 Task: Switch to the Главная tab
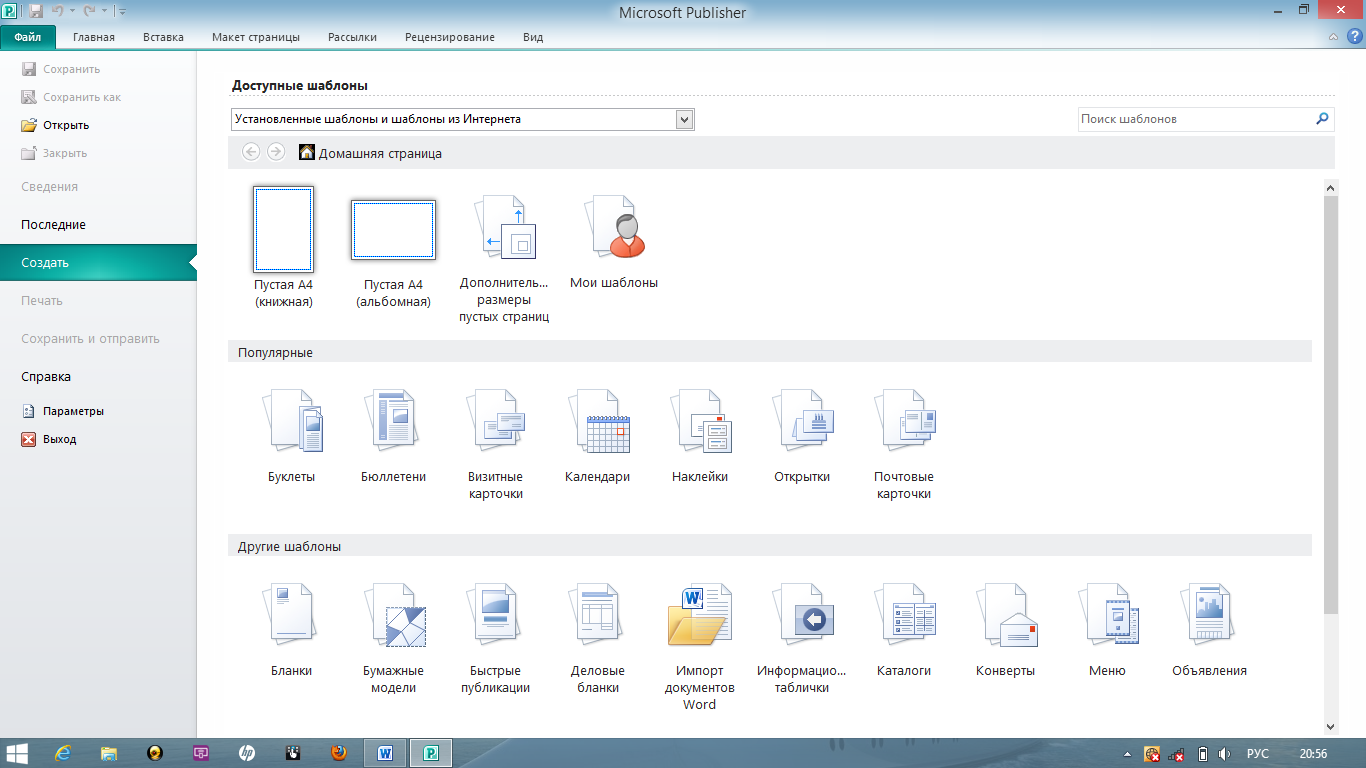click(94, 37)
